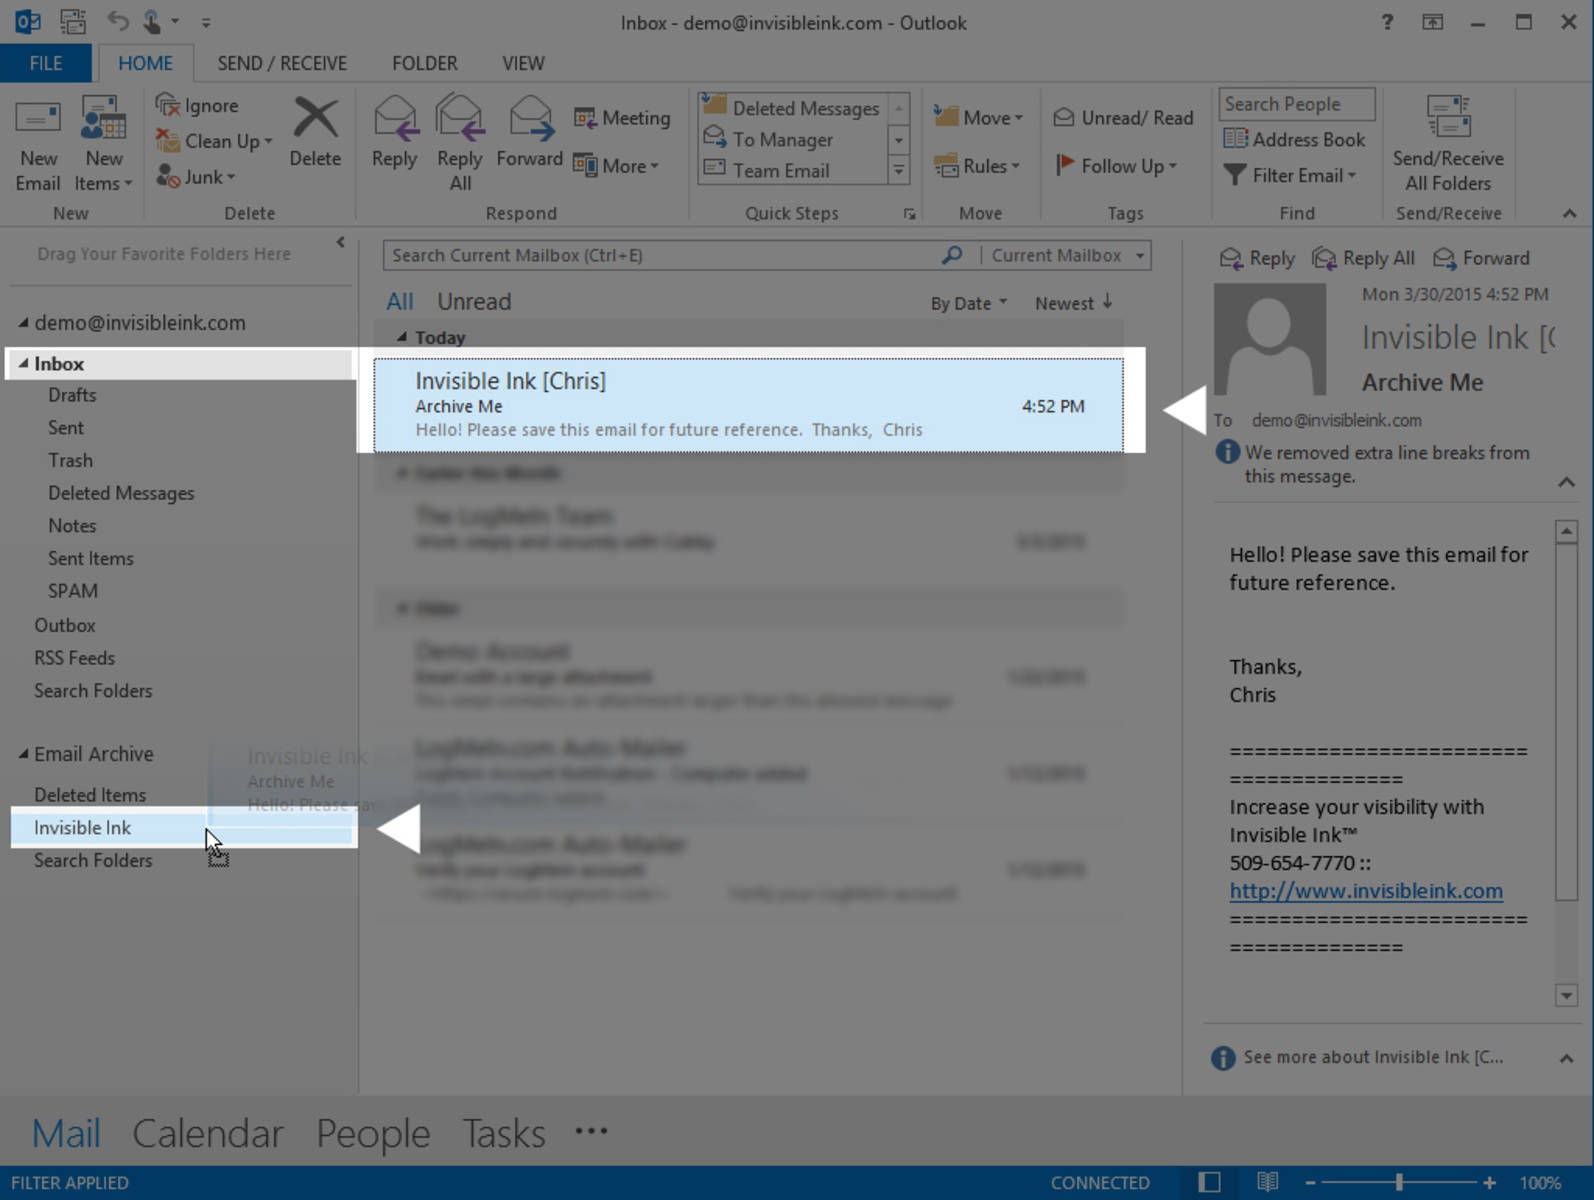Open the New Items button
Viewport: 1594px width, 1200px height.
coord(103,144)
